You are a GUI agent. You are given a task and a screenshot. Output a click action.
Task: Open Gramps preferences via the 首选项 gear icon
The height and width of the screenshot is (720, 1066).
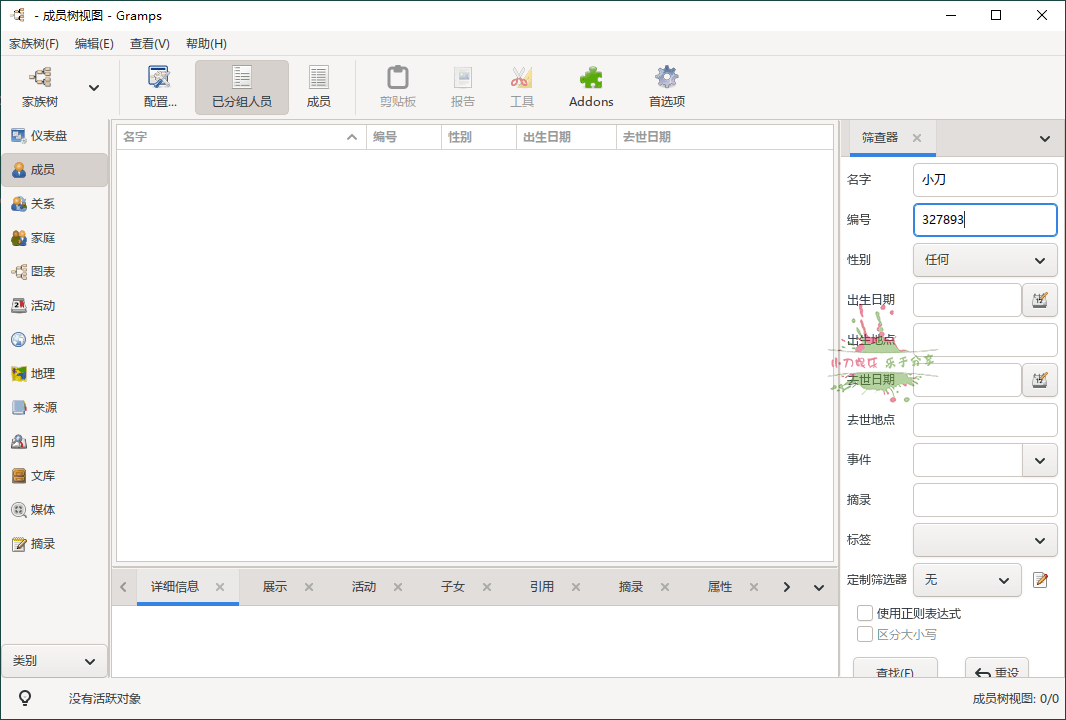[x=665, y=86]
